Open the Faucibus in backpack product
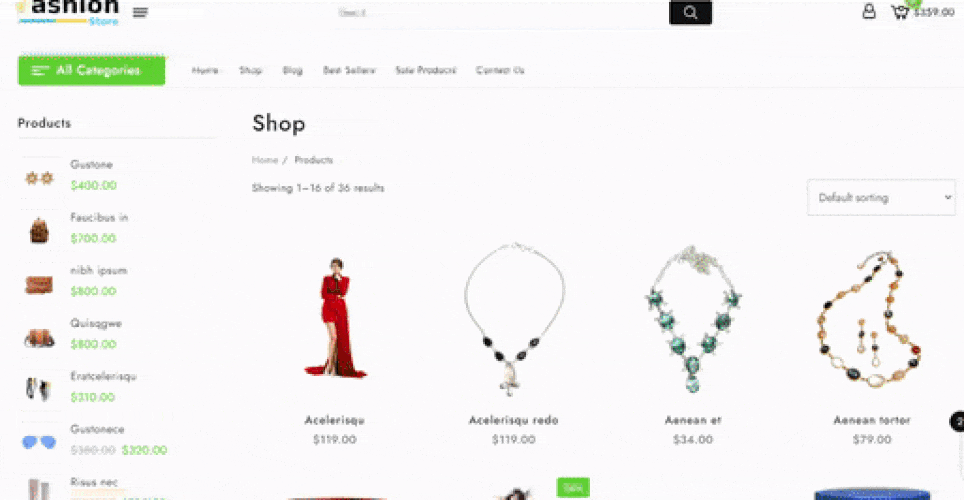 (99, 217)
